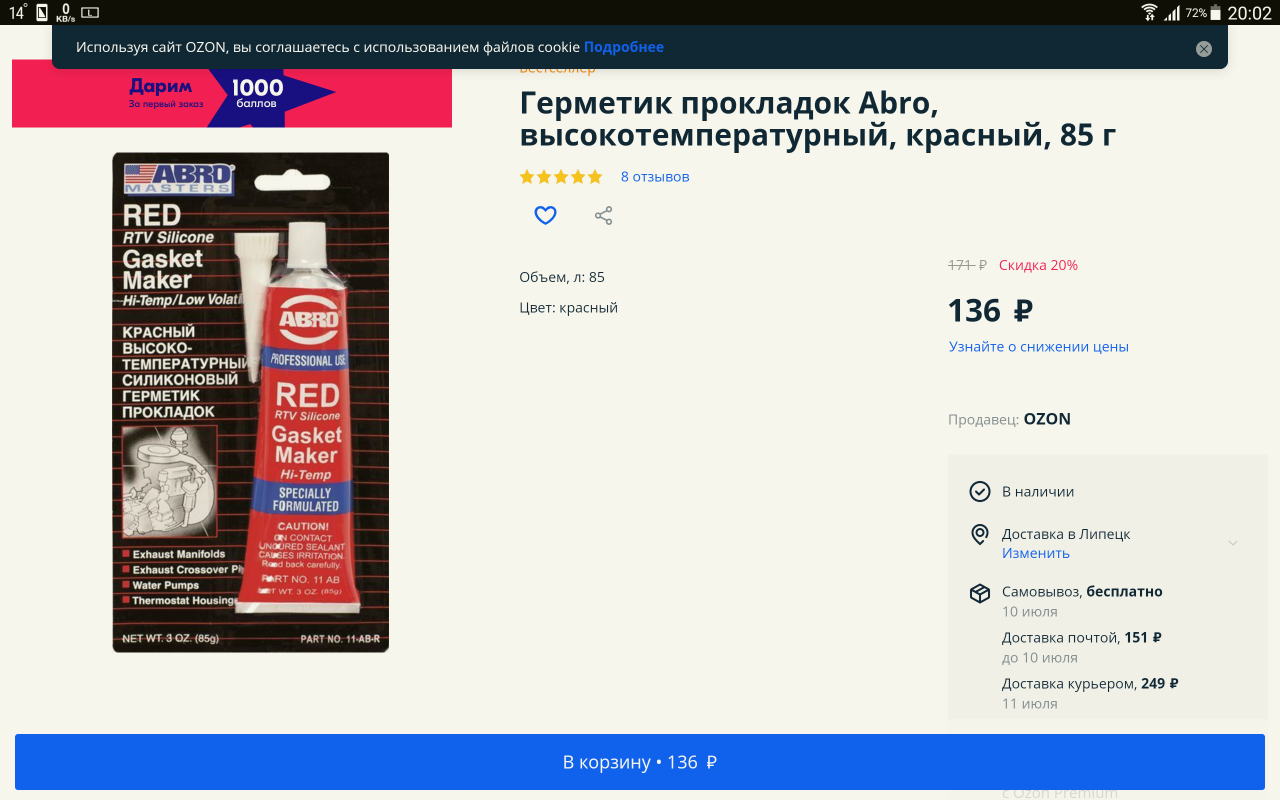Tap the clock showing 20:02
1280x800 pixels.
coord(1249,13)
